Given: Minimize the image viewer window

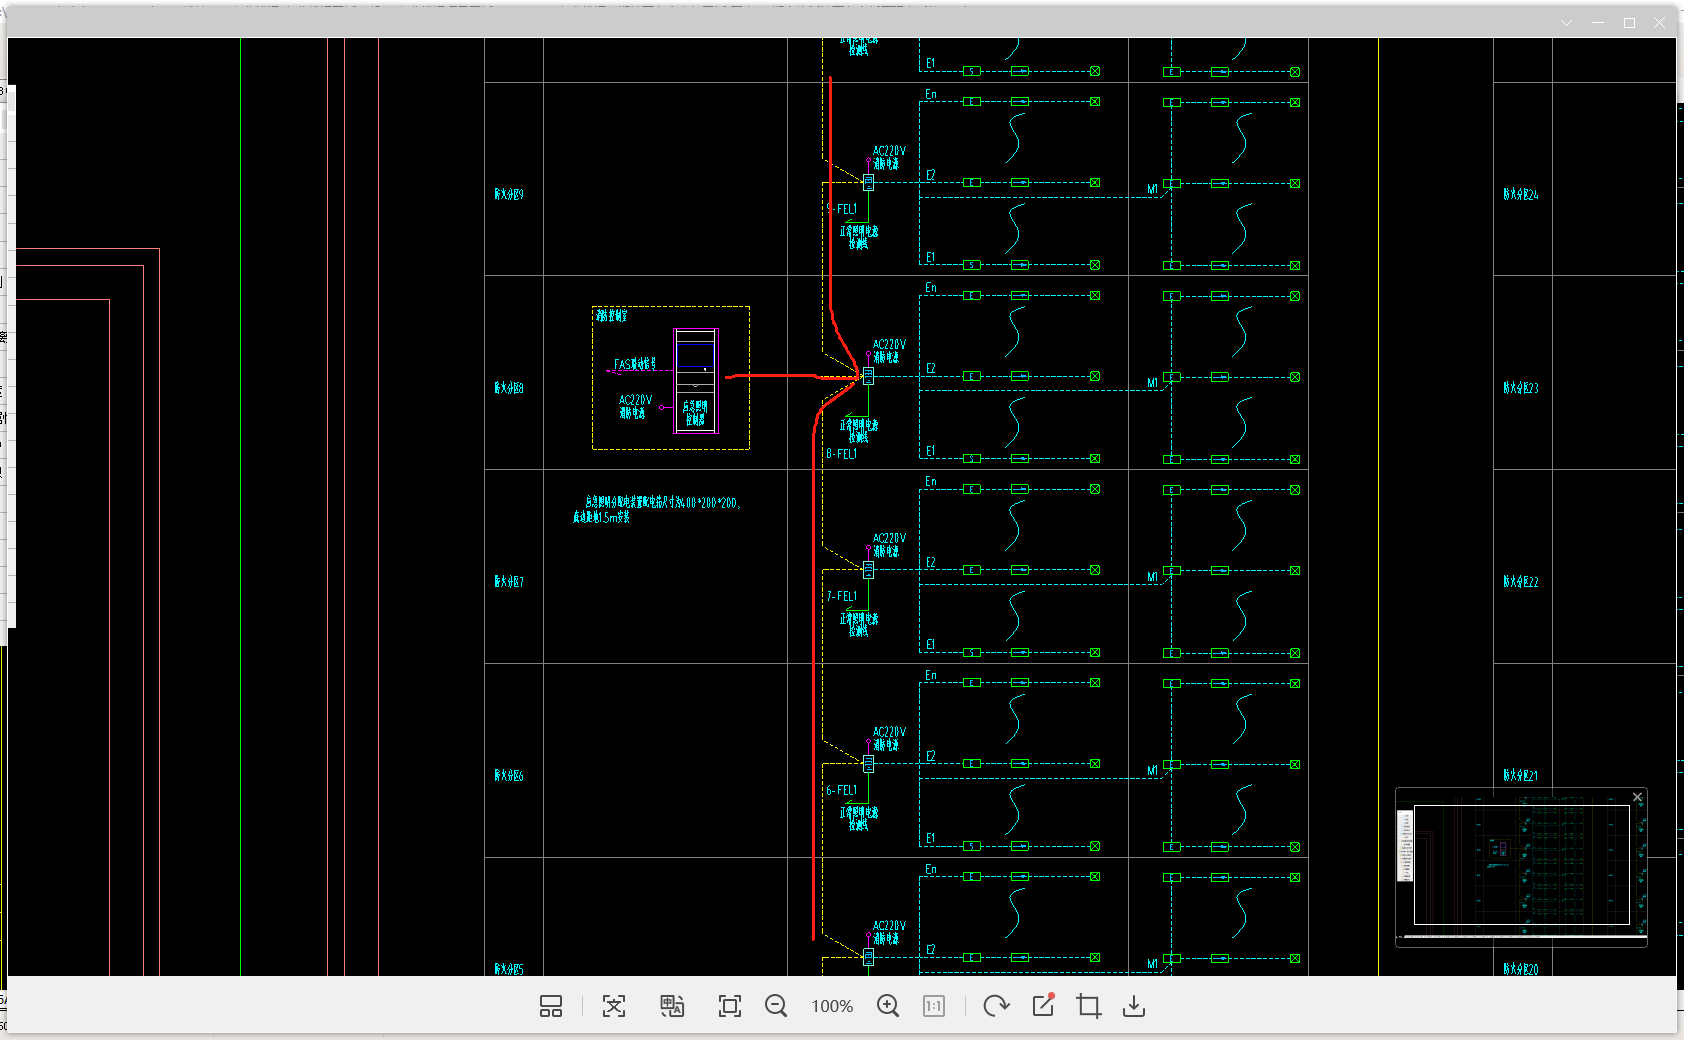Looking at the screenshot, I should tap(1598, 22).
